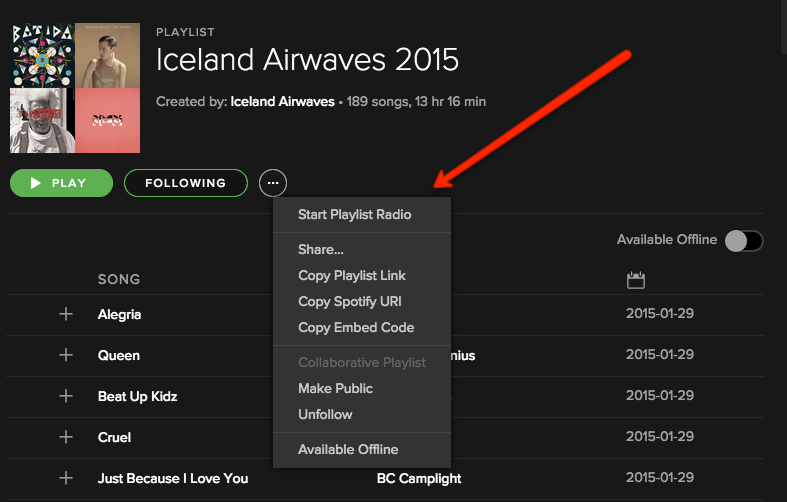
Task: Add Just Because I Love You plus icon
Action: [x=66, y=478]
